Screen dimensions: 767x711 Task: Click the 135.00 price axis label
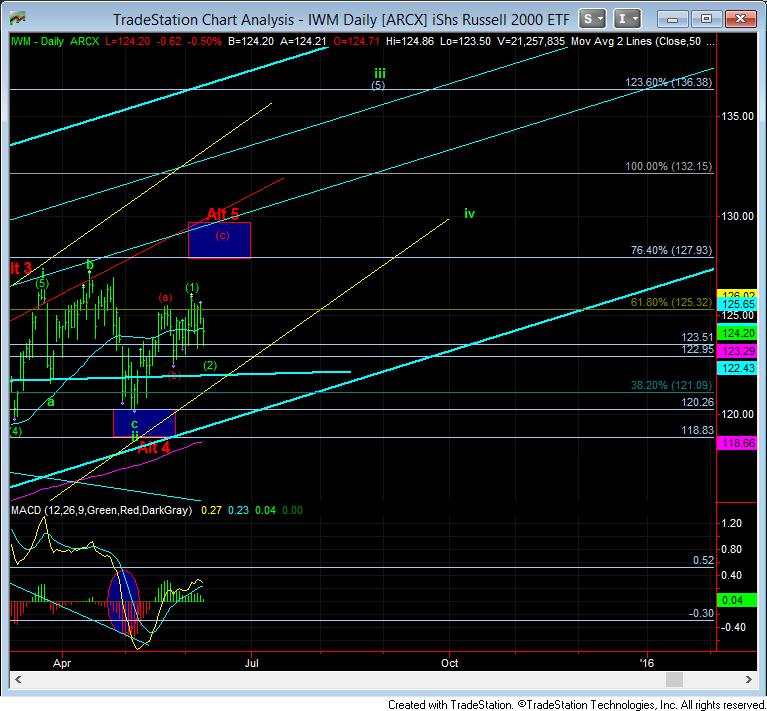(x=738, y=116)
